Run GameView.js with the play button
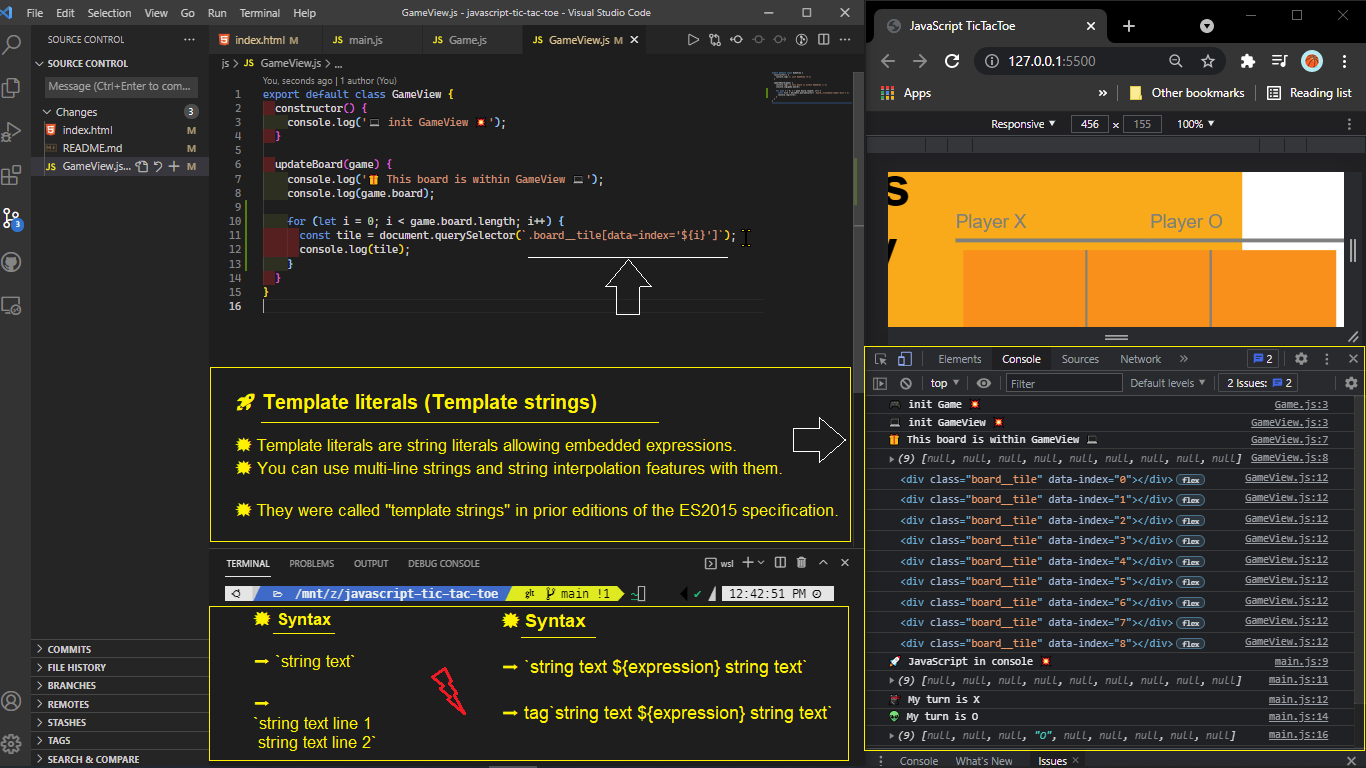The image size is (1366, 768). 693,38
